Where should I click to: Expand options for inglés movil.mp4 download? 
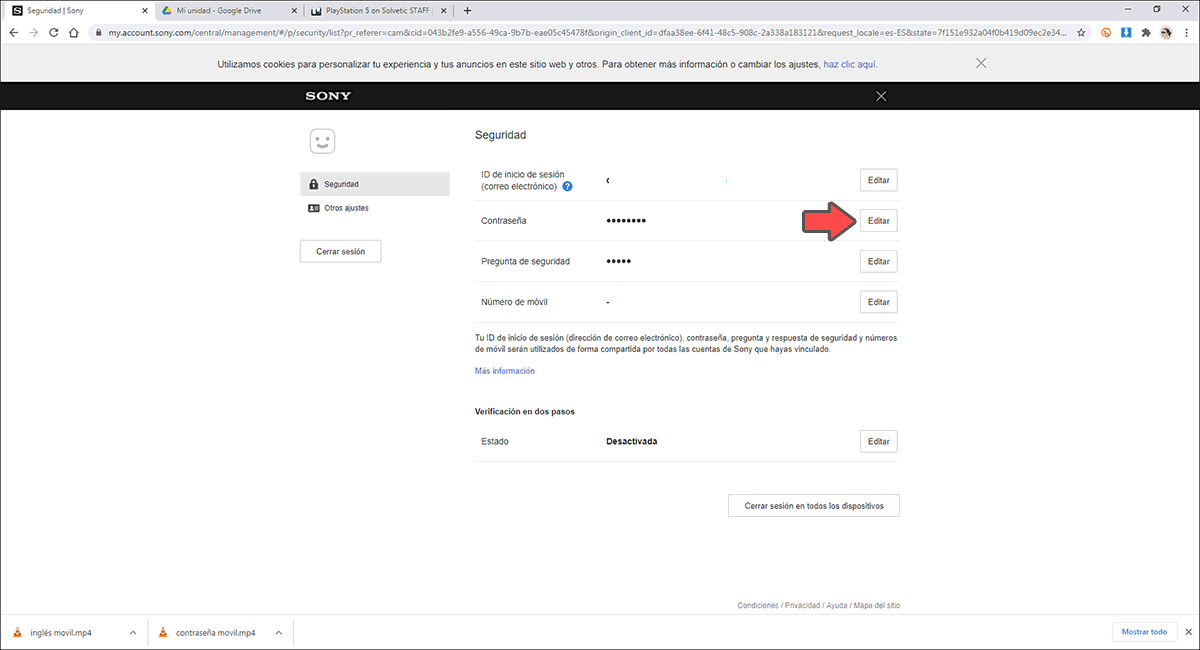click(x=133, y=632)
